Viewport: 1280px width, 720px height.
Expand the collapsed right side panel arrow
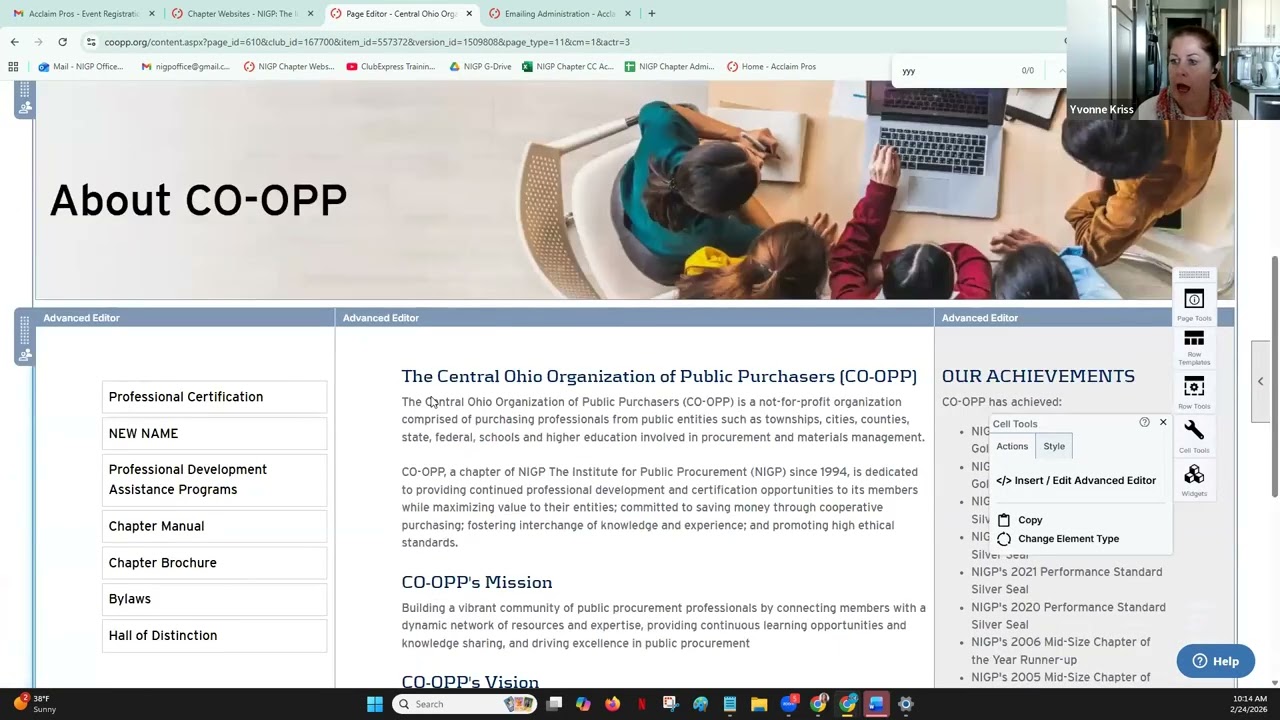[x=1260, y=381]
